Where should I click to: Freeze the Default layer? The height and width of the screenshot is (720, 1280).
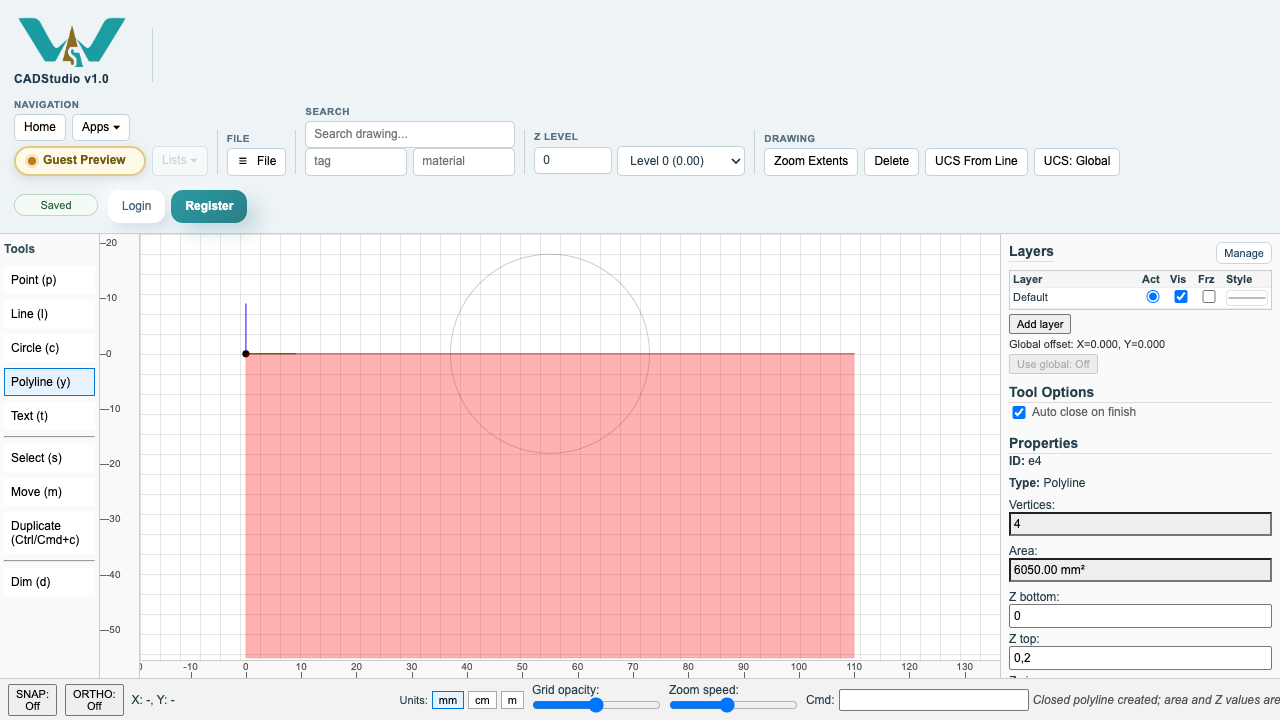tap(1209, 297)
